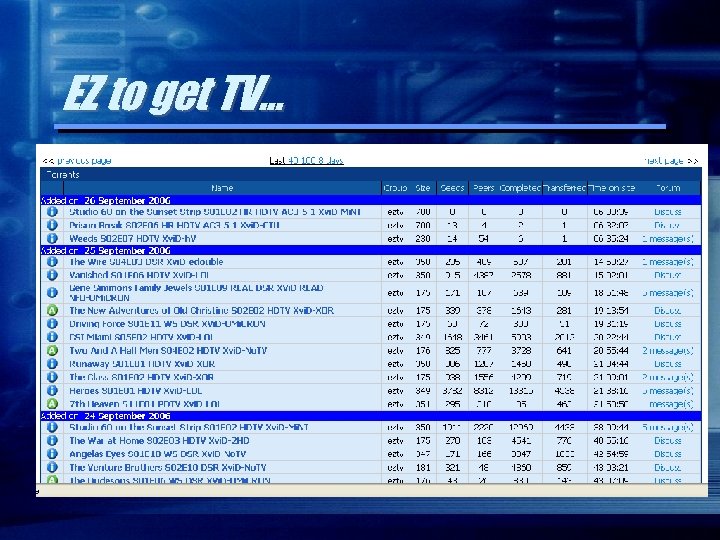Viewport: 720px width, 540px height.
Task: Click info icon beside Angelas Eyes S01E10
Action: point(52,454)
